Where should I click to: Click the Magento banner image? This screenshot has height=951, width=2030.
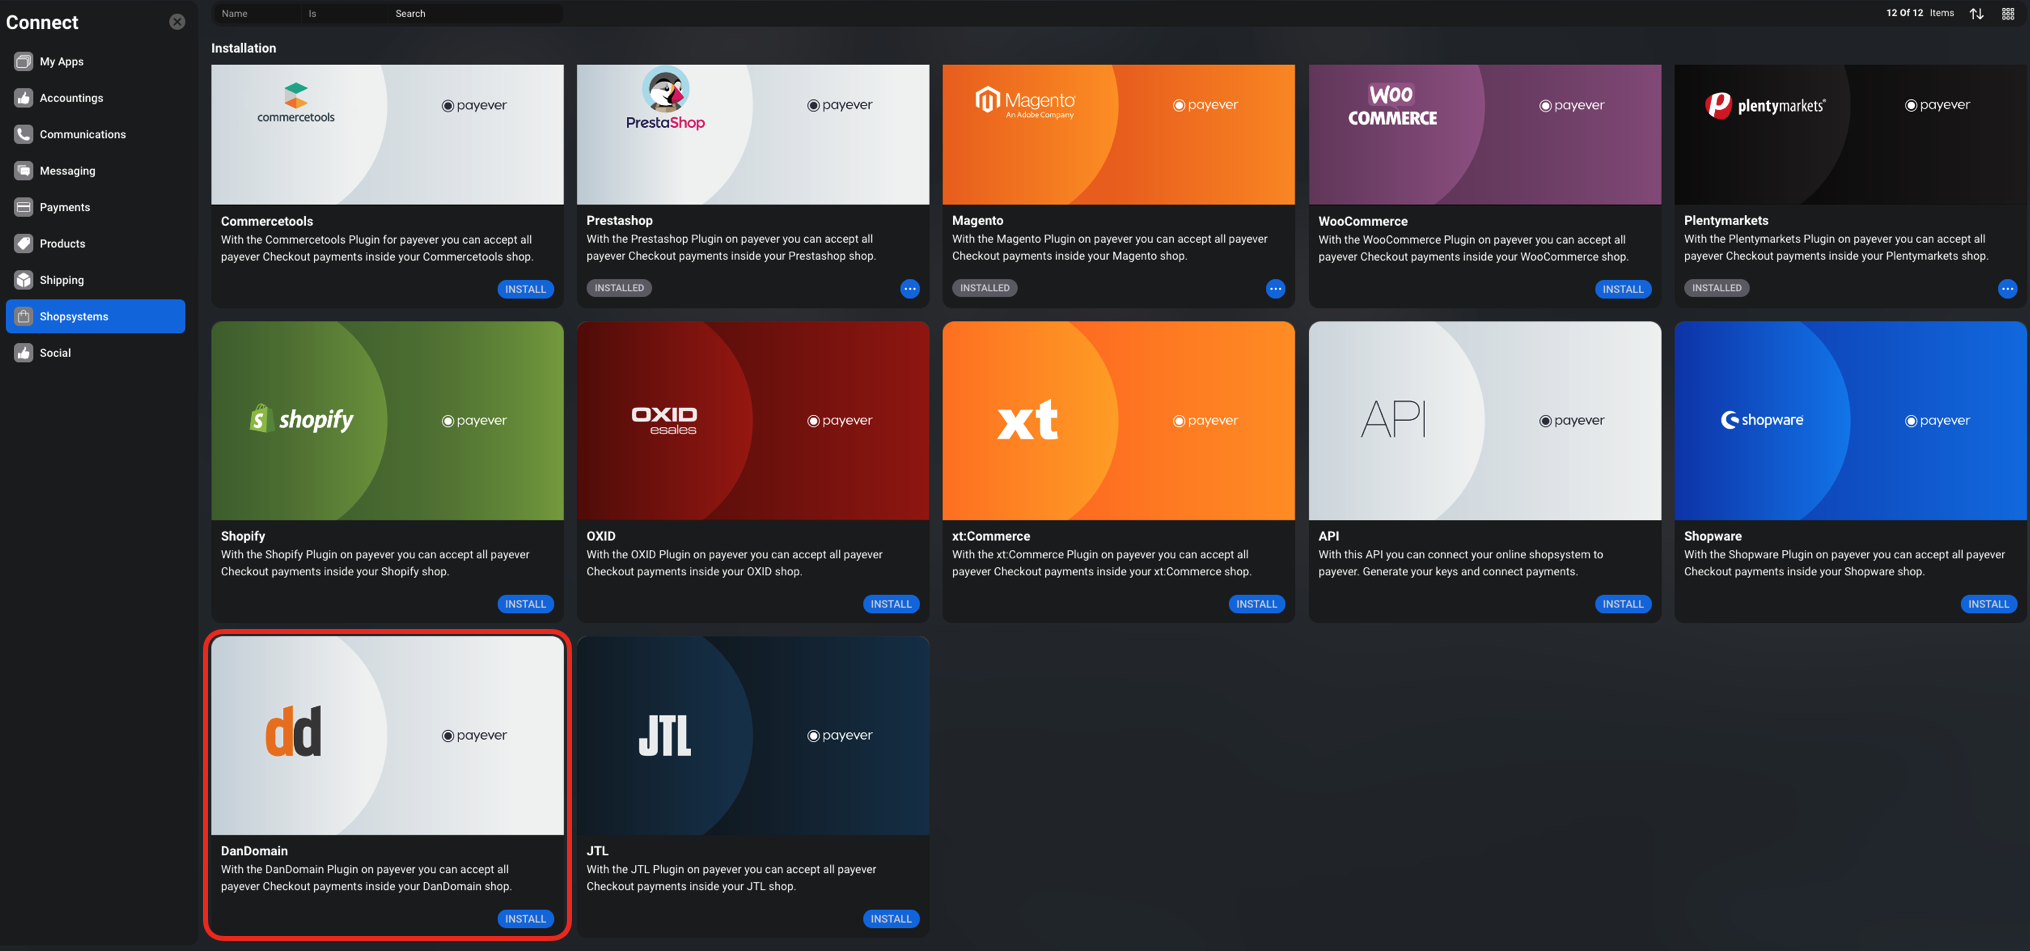coord(1118,135)
